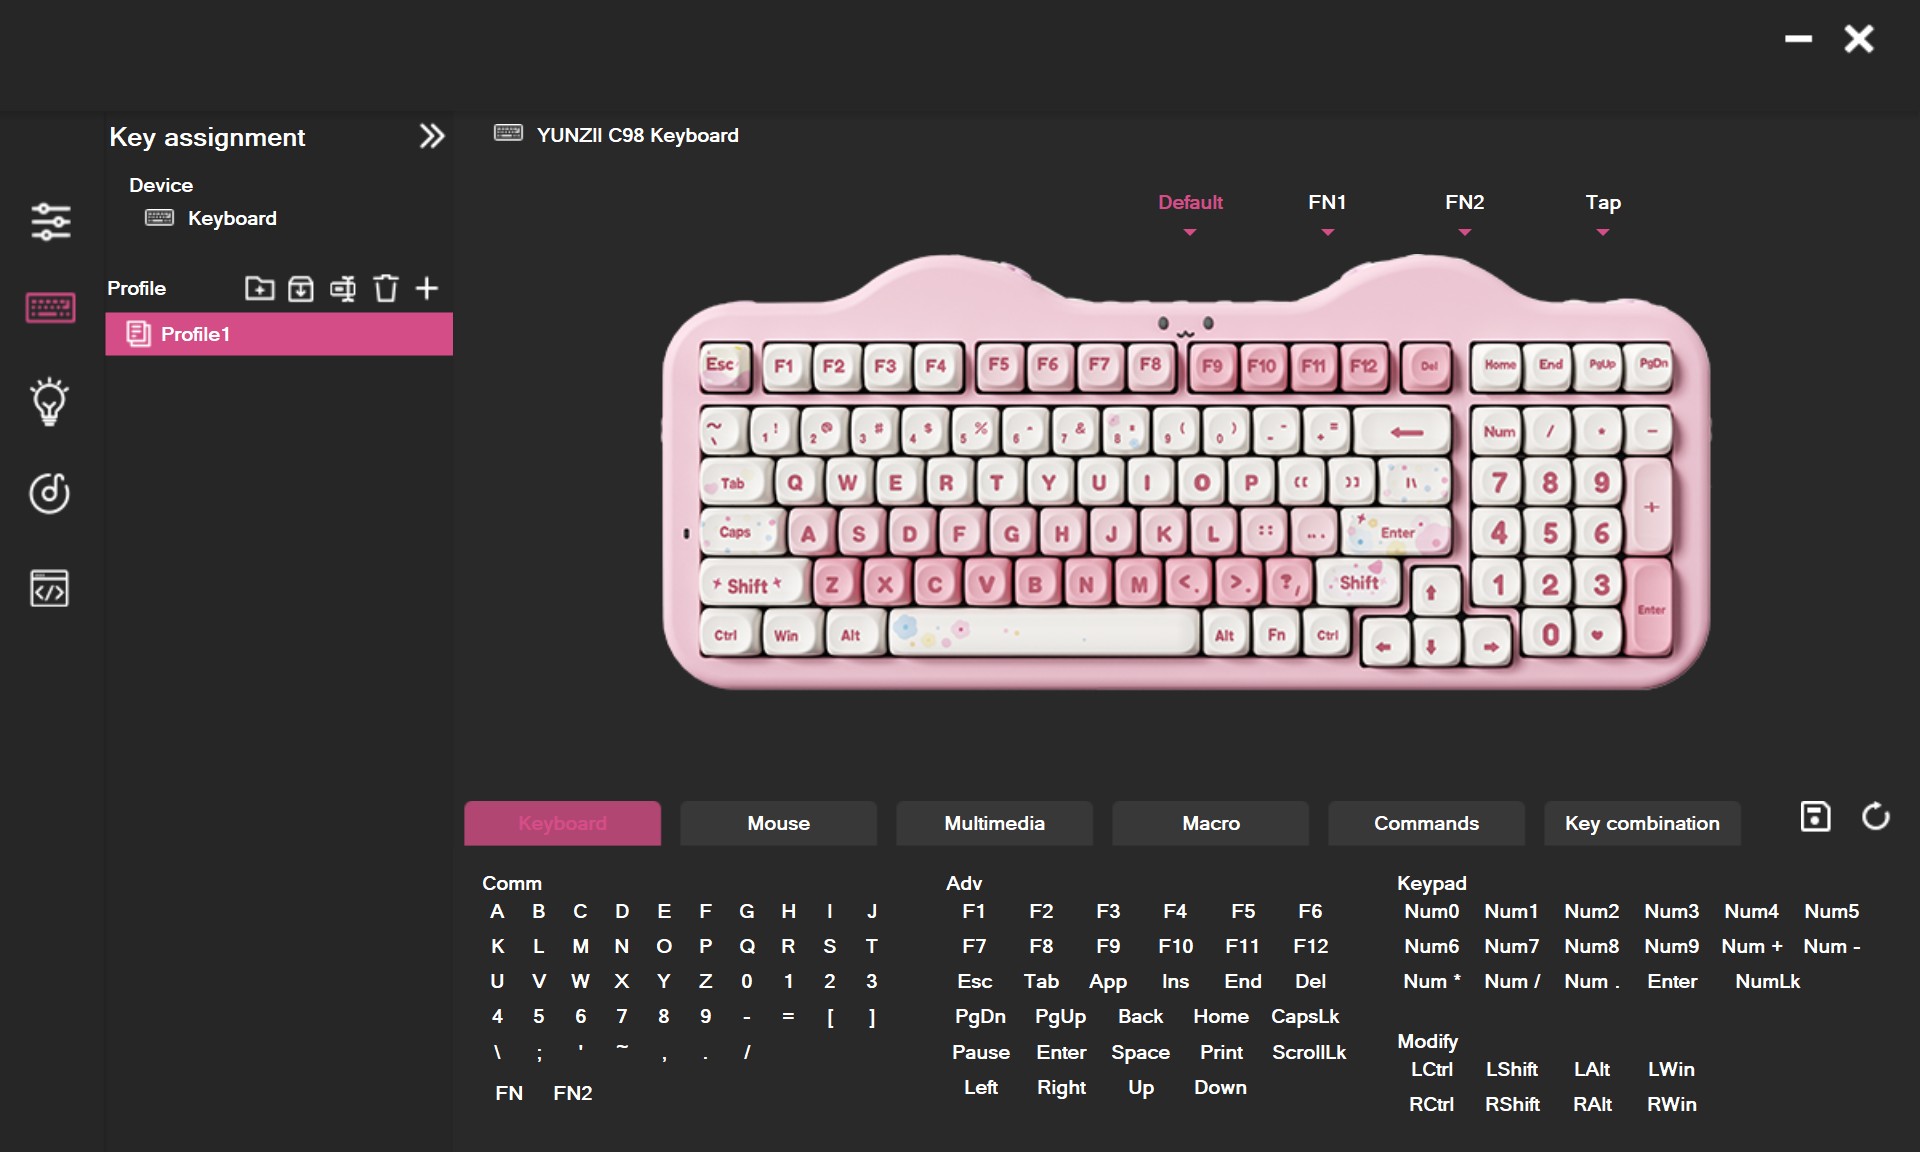Choose Num9 in the Keypad list
This screenshot has height=1152, width=1920.
(x=1672, y=946)
